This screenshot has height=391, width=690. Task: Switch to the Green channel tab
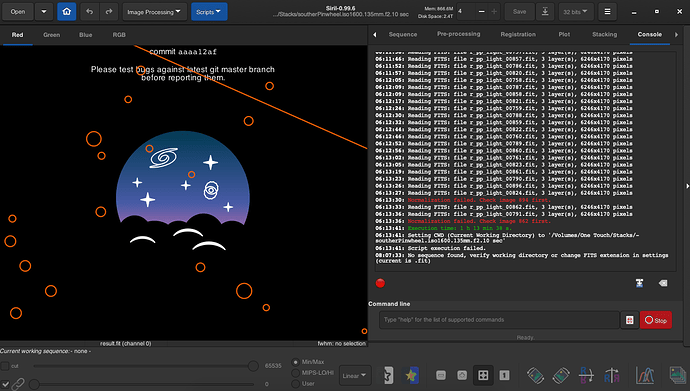pyautogui.click(x=51, y=35)
